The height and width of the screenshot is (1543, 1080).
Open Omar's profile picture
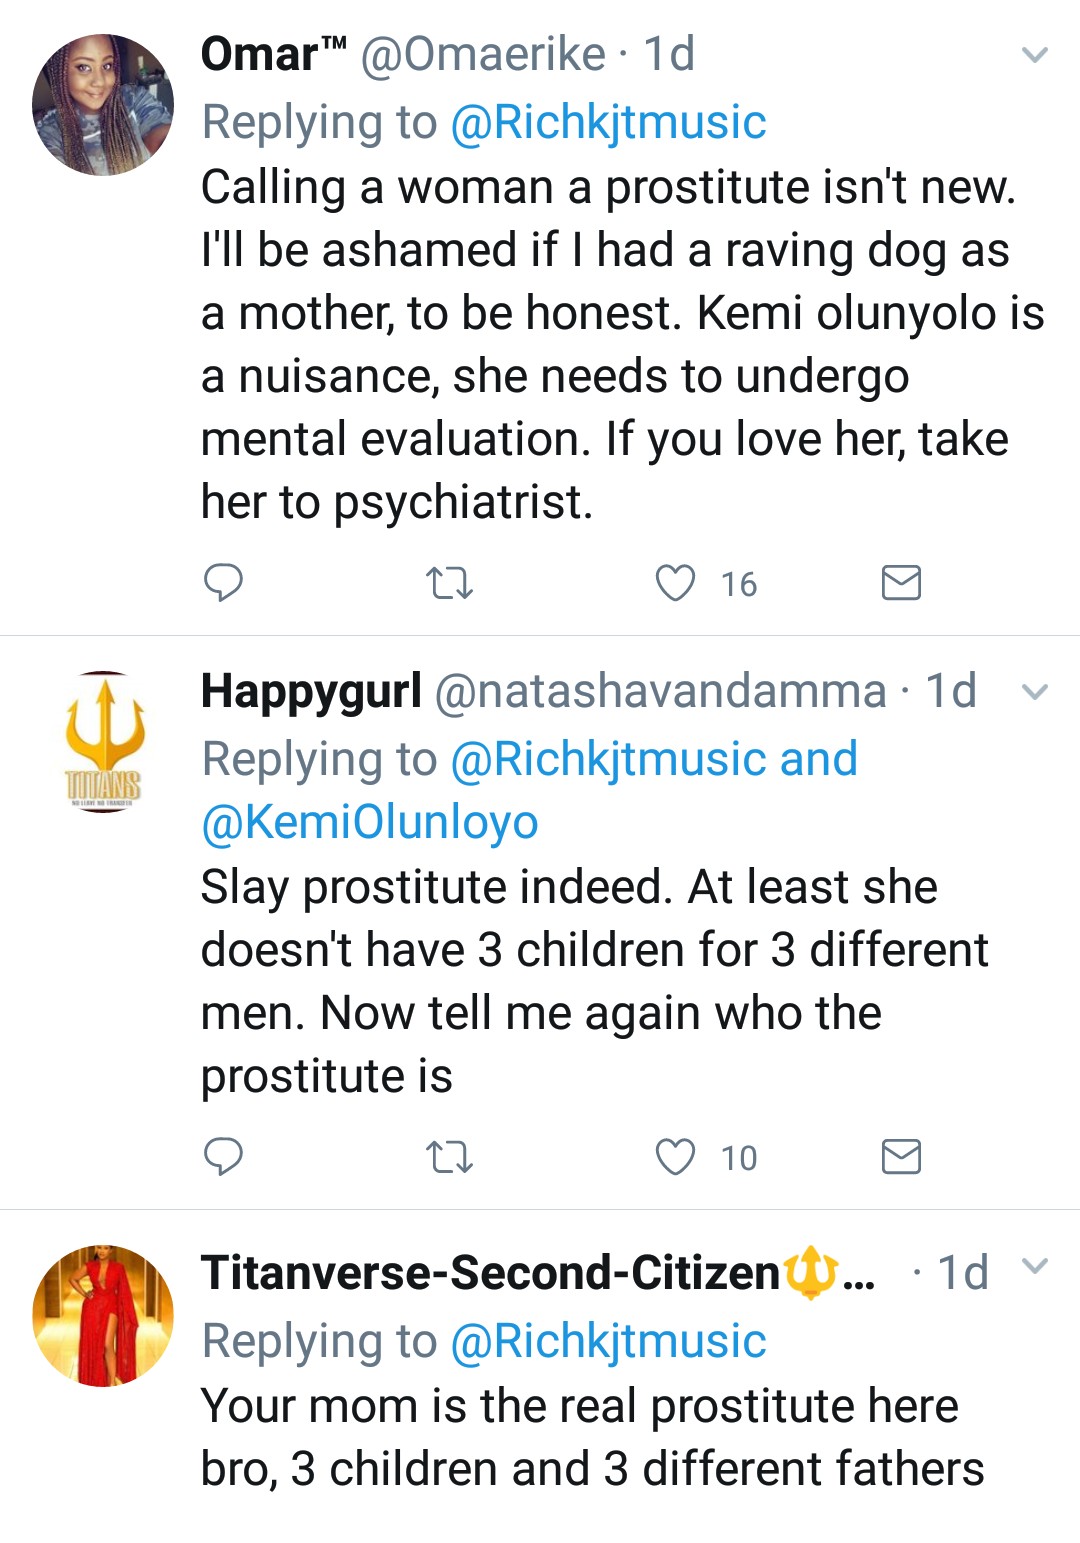(103, 105)
